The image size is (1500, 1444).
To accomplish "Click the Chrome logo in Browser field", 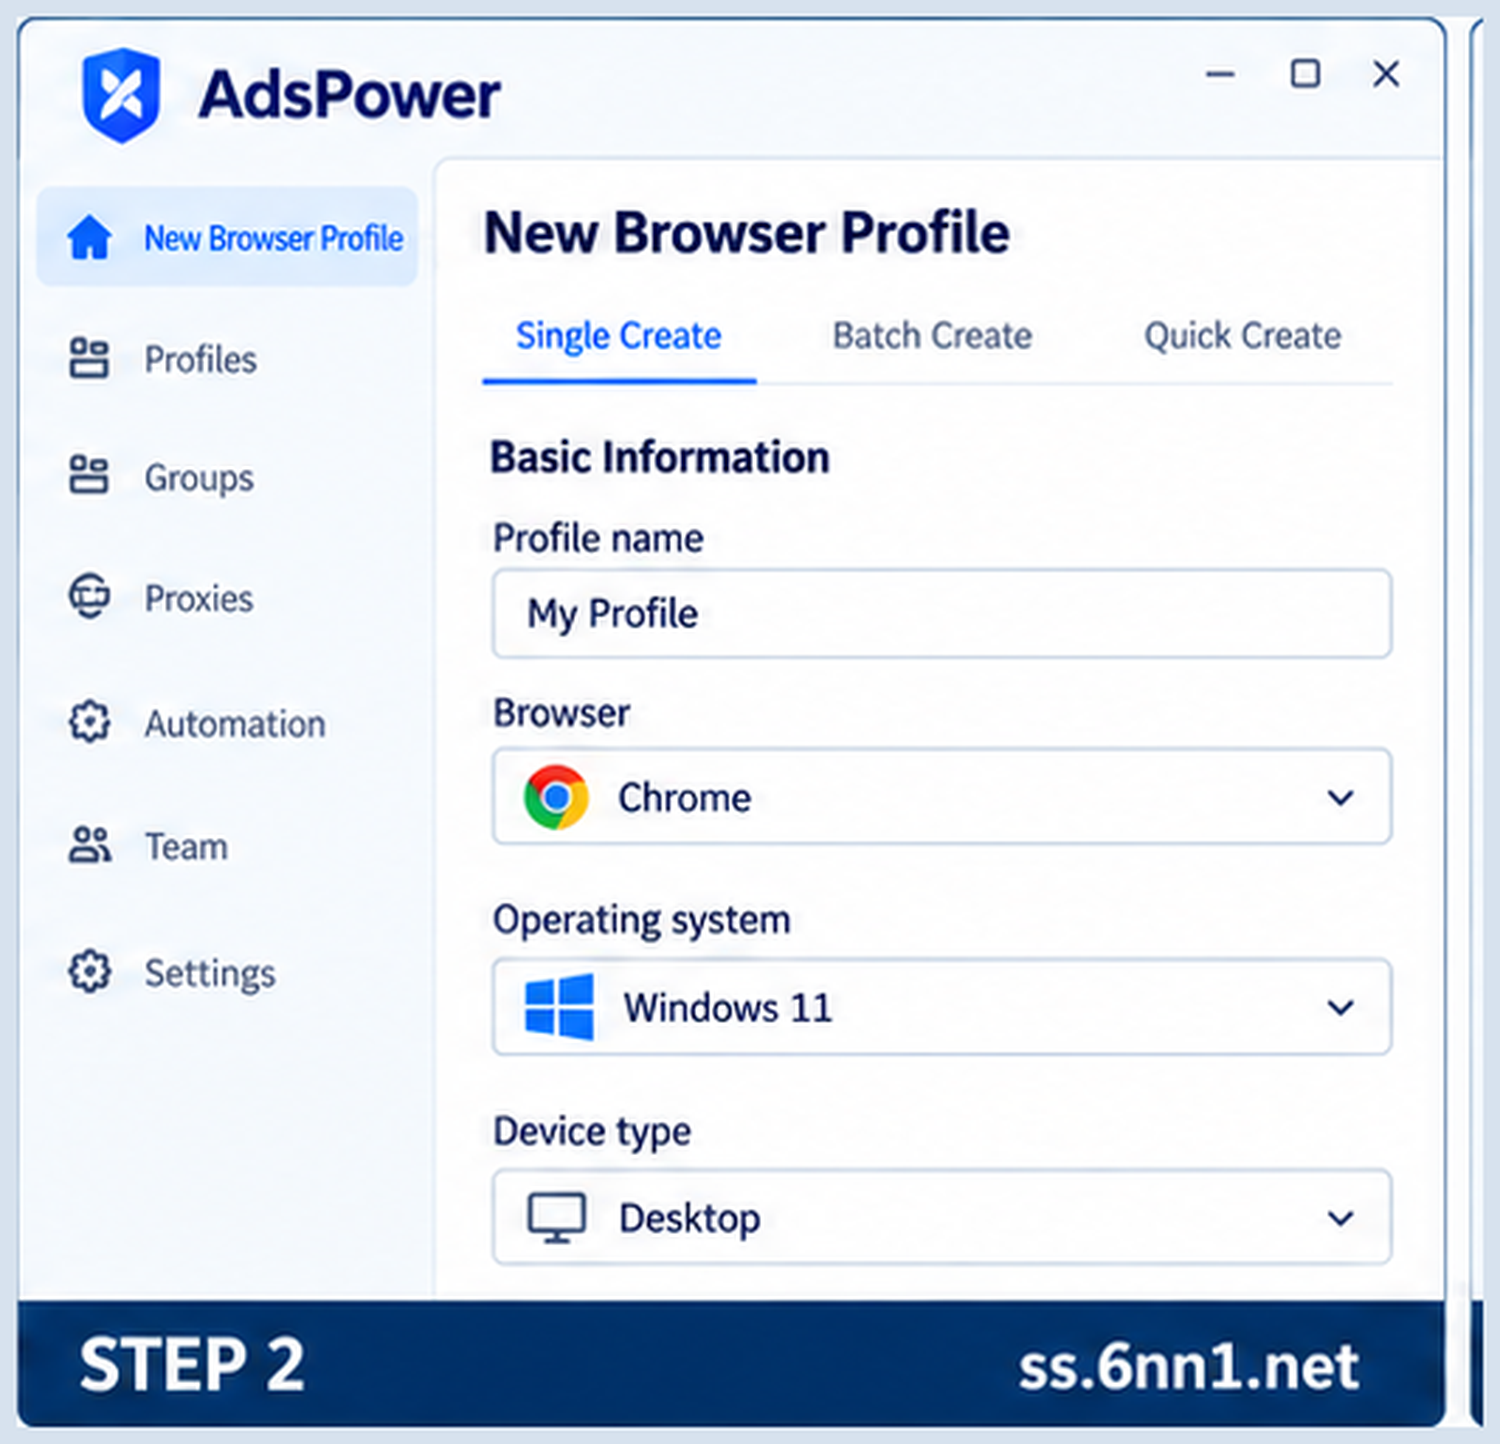I will (556, 797).
